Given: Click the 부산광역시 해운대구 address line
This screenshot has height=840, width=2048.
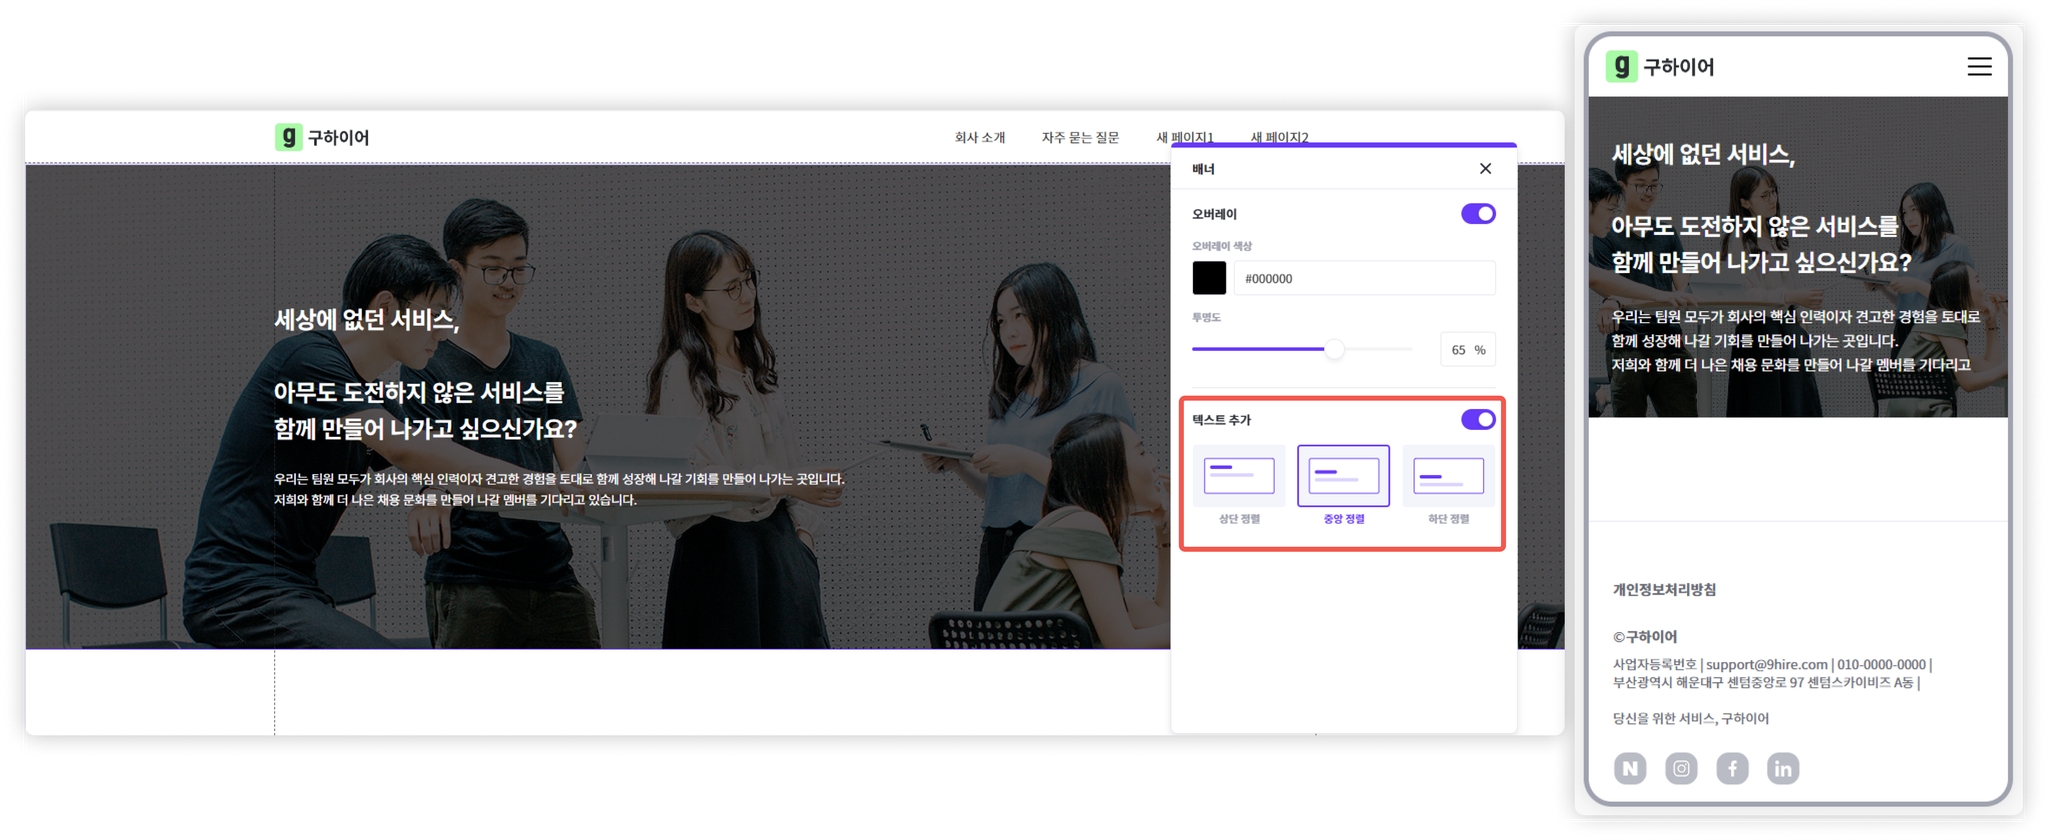Looking at the screenshot, I should pos(1766,683).
